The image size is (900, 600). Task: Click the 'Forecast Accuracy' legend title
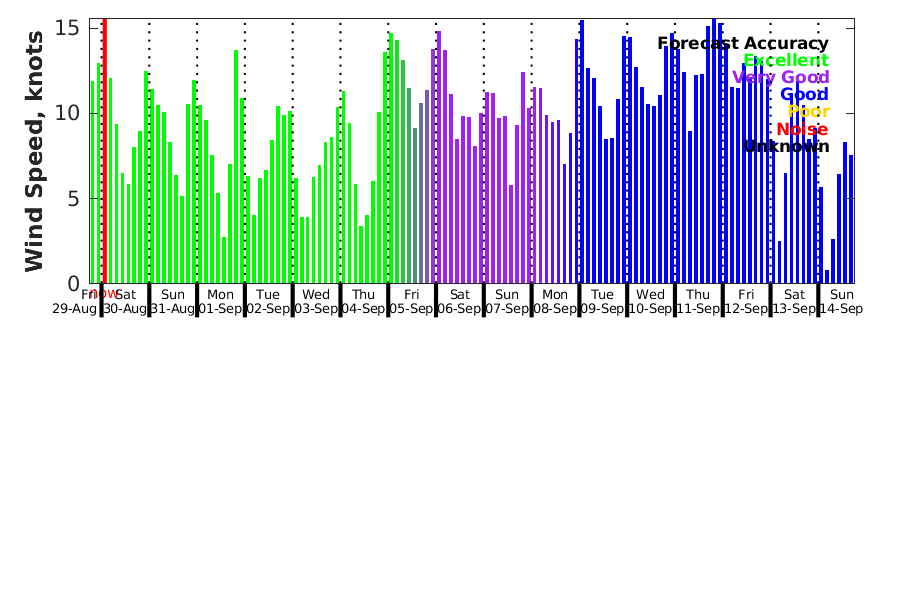[742, 44]
